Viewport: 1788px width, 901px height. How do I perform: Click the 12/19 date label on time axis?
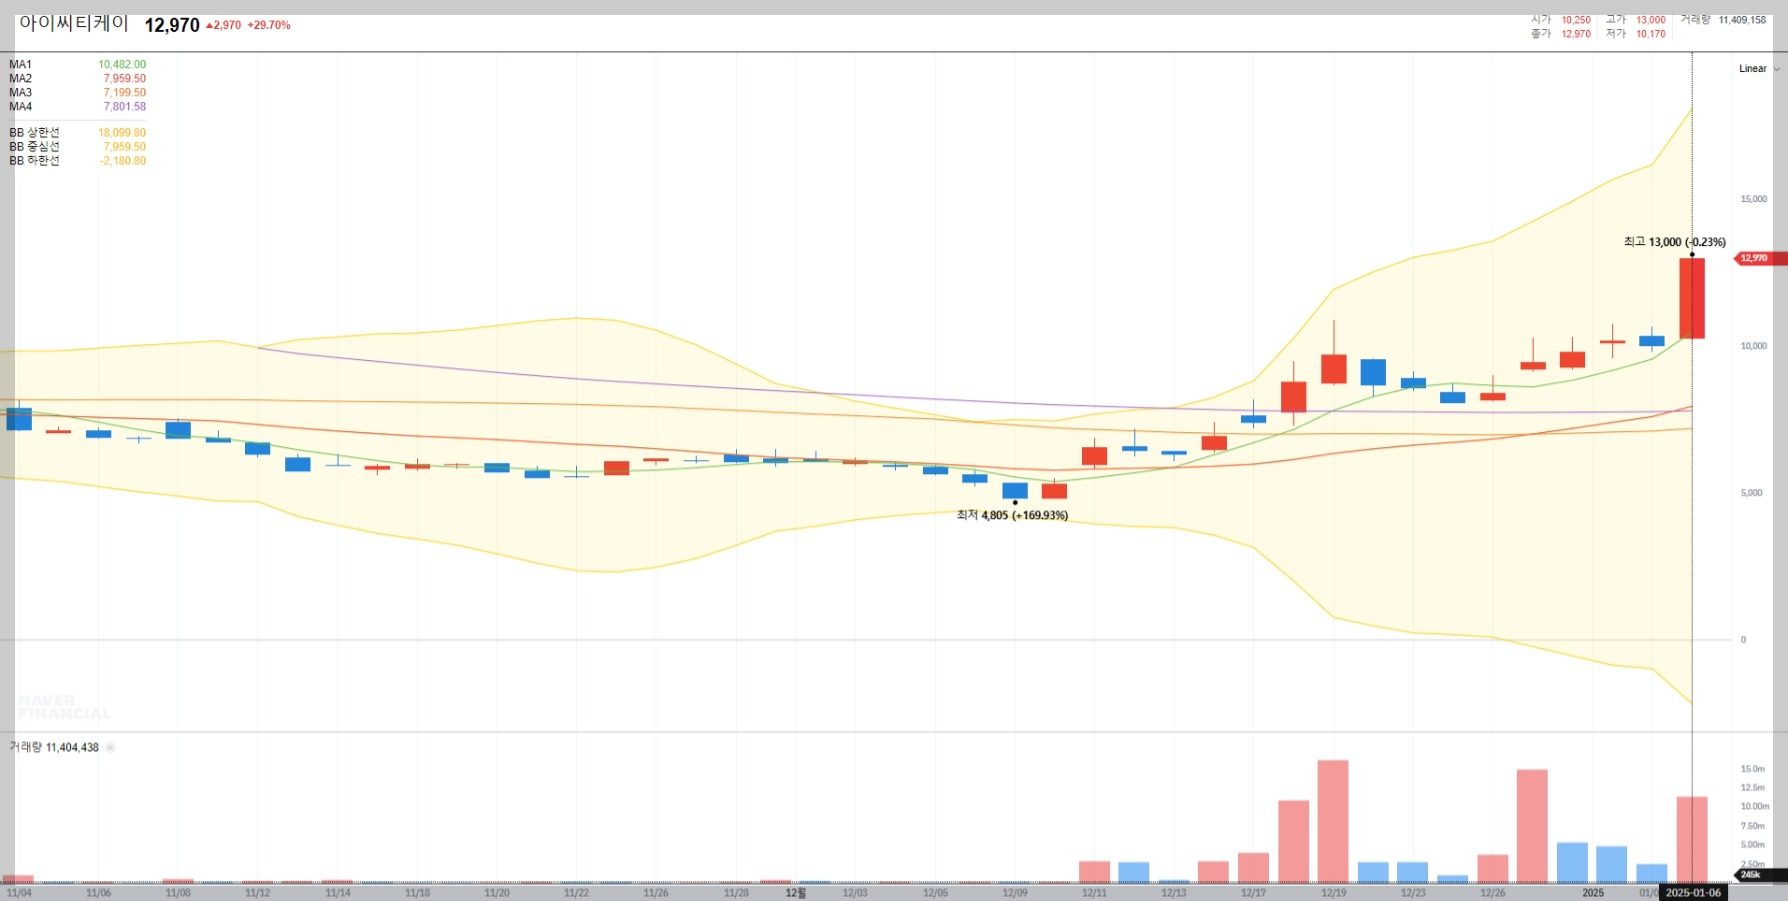tap(1333, 893)
